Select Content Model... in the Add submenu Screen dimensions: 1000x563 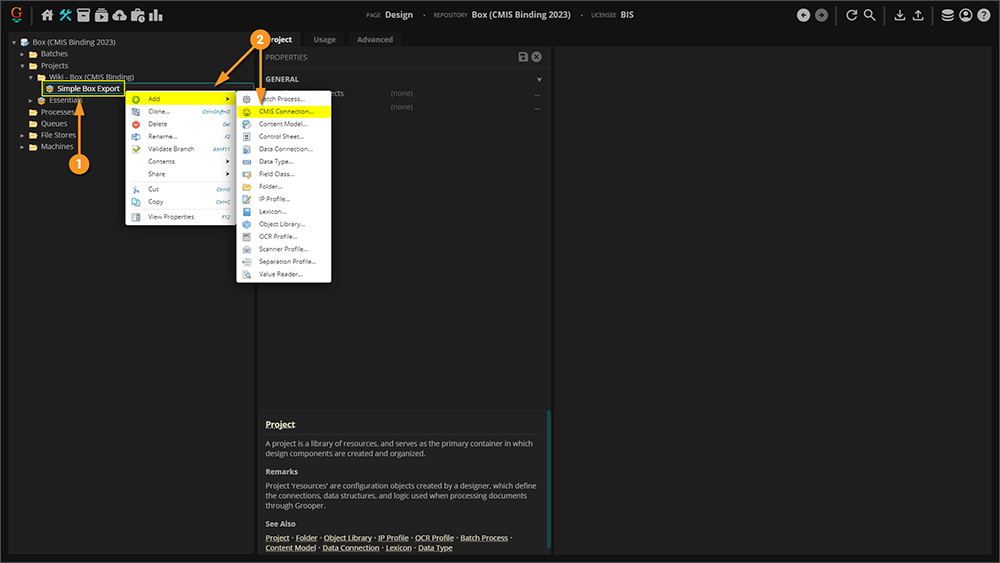[284, 124]
